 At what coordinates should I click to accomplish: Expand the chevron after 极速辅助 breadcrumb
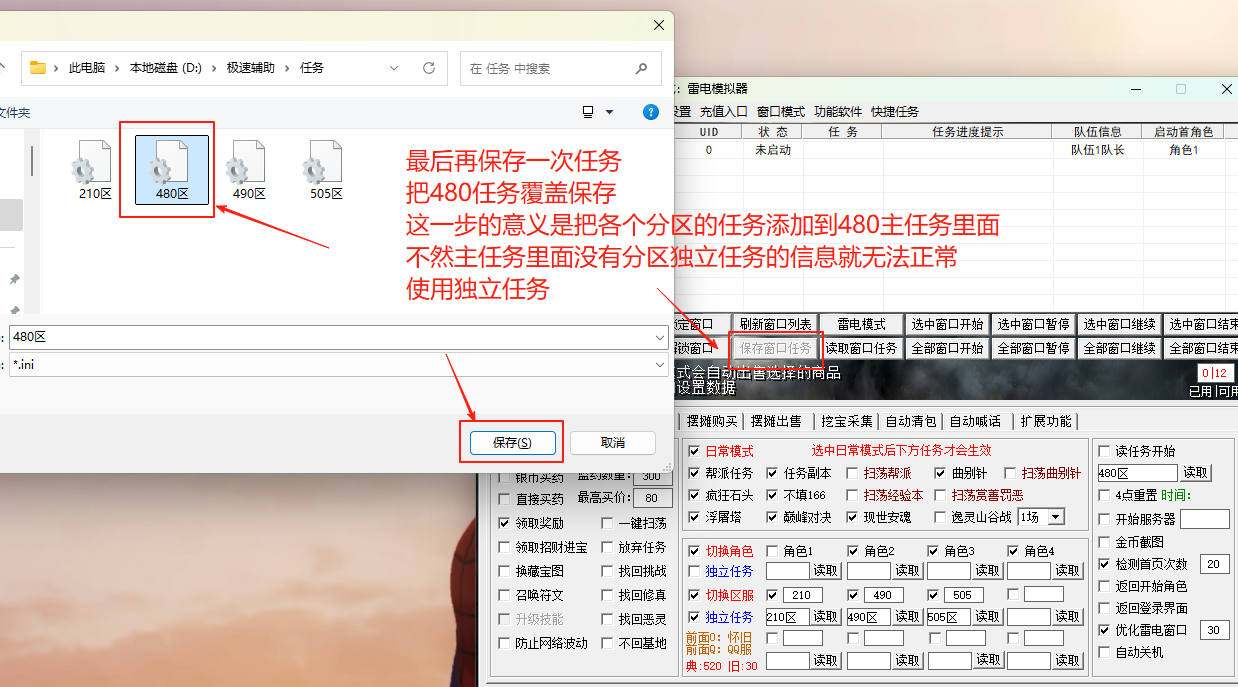coord(287,68)
